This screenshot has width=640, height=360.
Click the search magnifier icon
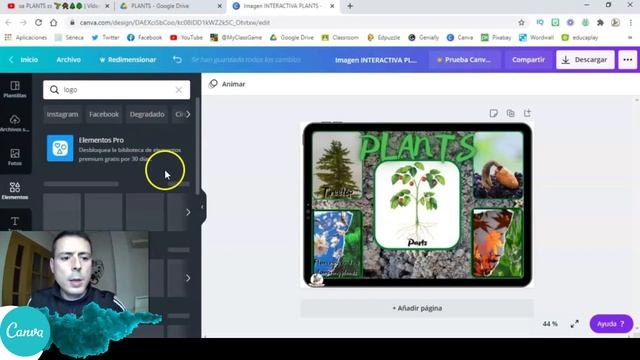(54, 90)
